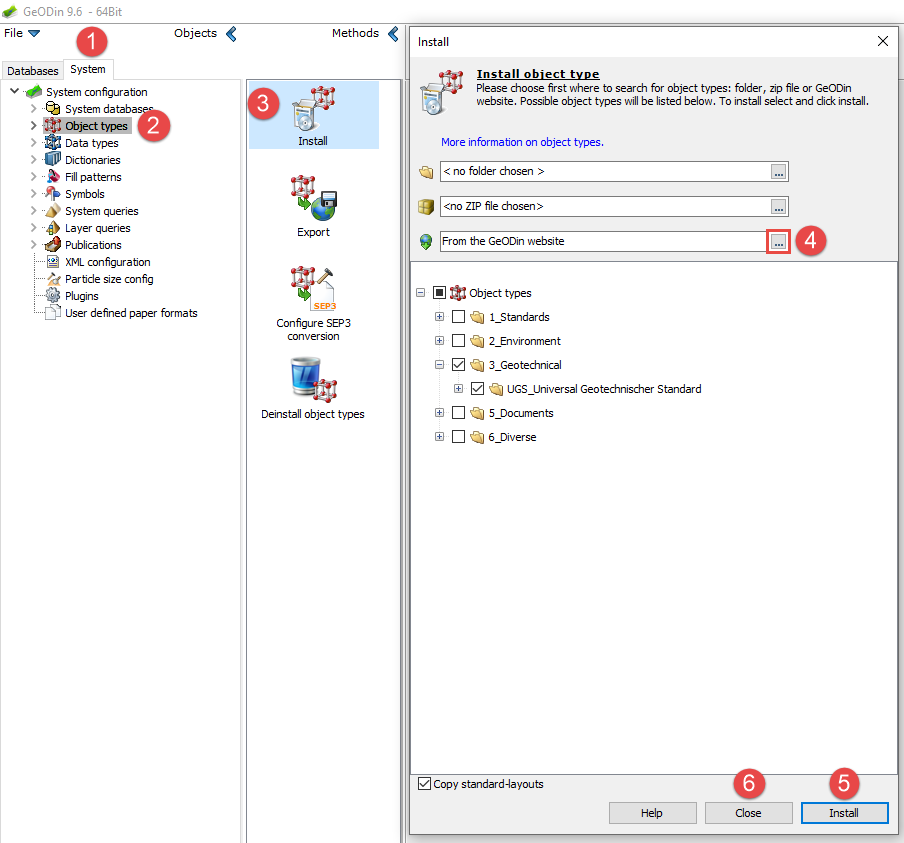The image size is (904, 843).
Task: Enable the 1_Standards checkbox
Action: click(459, 317)
